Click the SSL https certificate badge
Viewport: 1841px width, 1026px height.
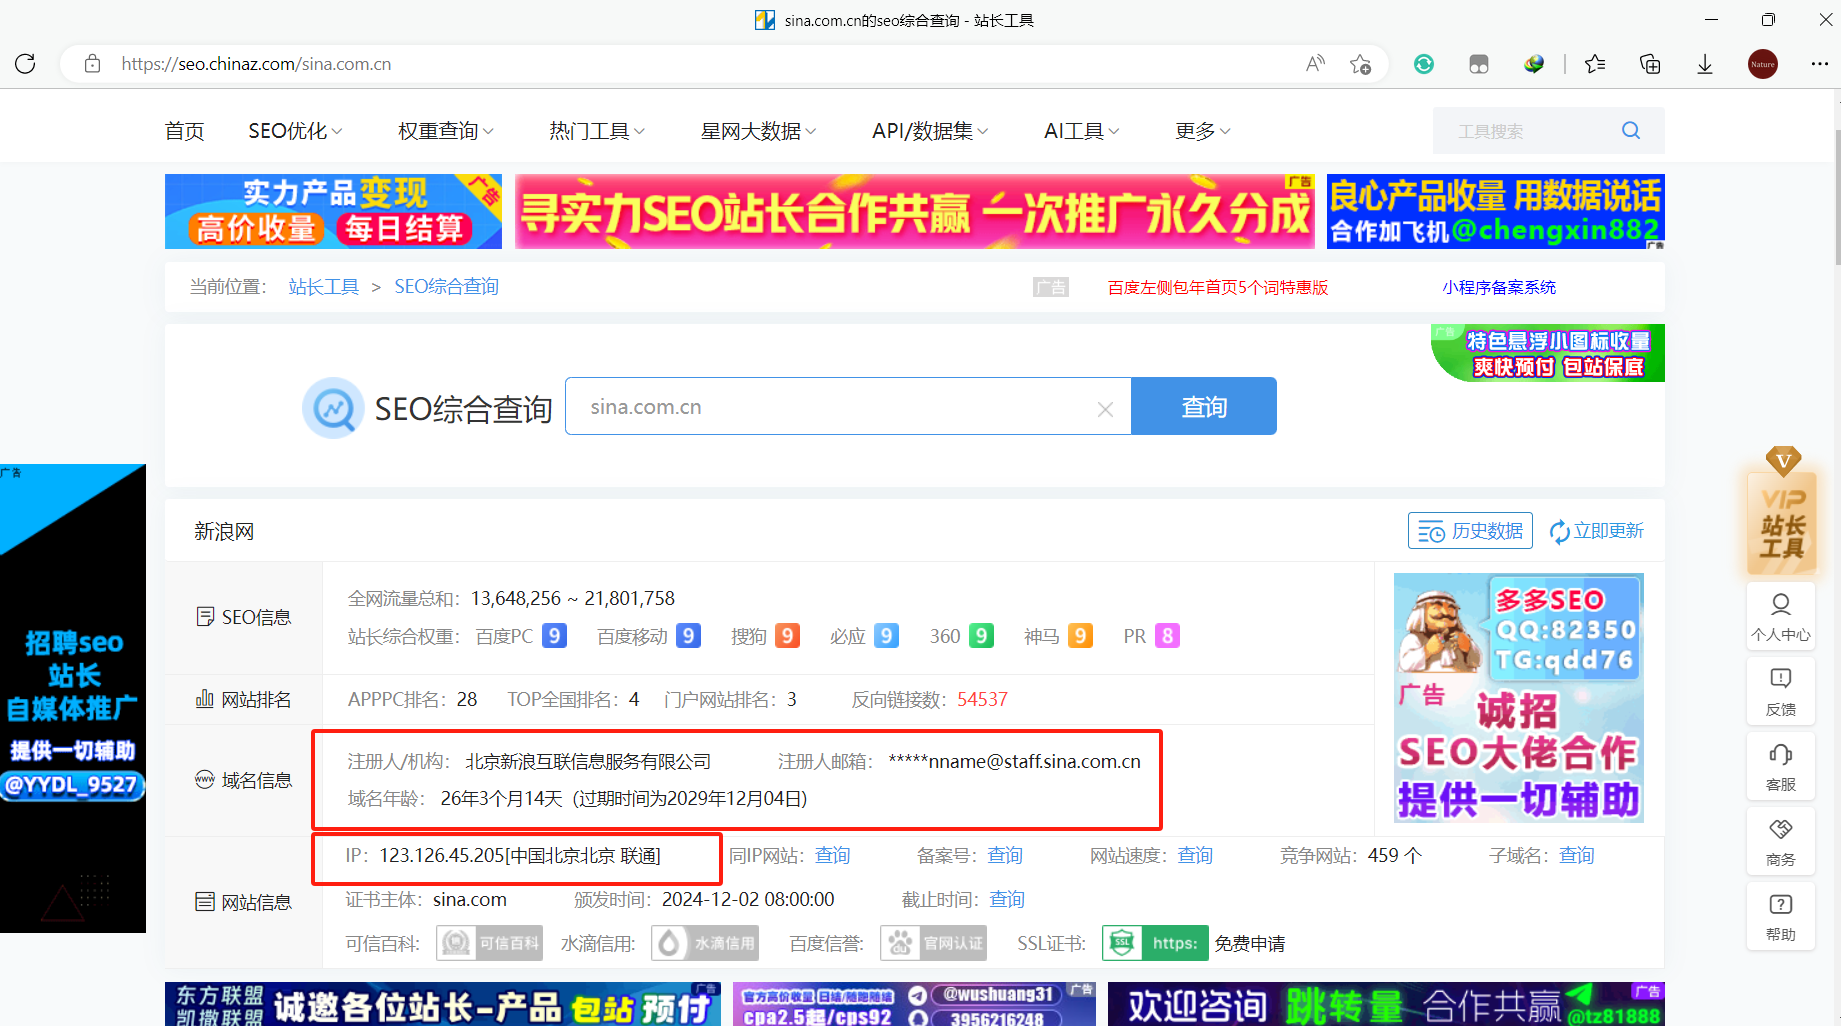(1155, 943)
